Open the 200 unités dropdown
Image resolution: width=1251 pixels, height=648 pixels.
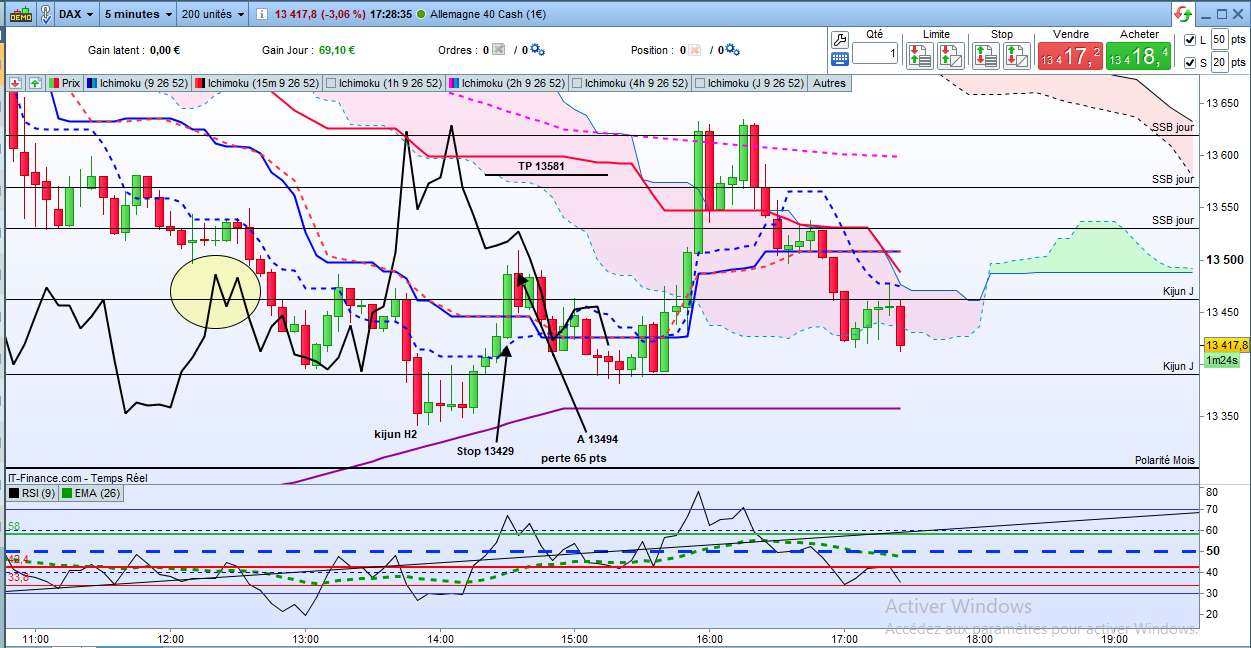coord(212,14)
